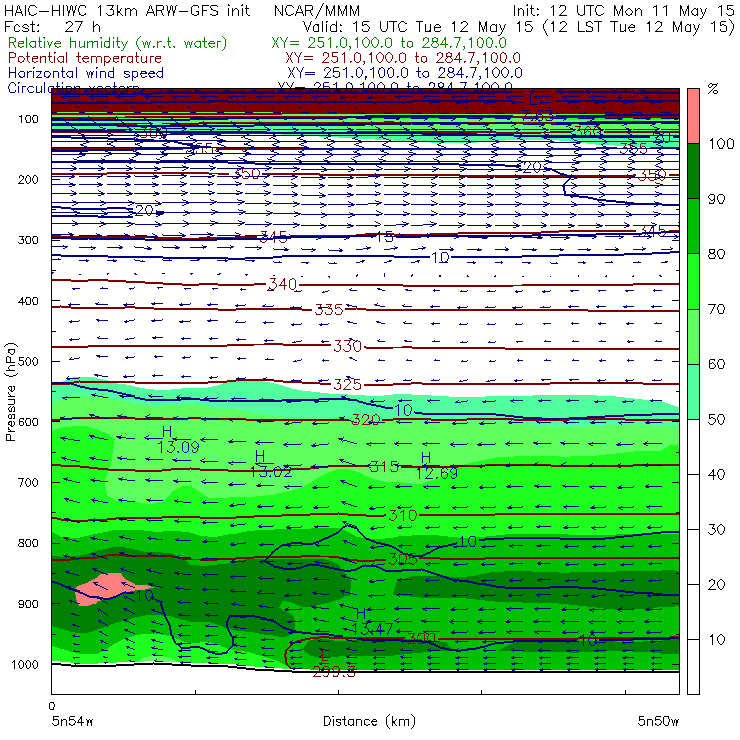This screenshot has width=740, height=740.
Task: Pick the 80–90% green color bar segment
Action: (693, 226)
